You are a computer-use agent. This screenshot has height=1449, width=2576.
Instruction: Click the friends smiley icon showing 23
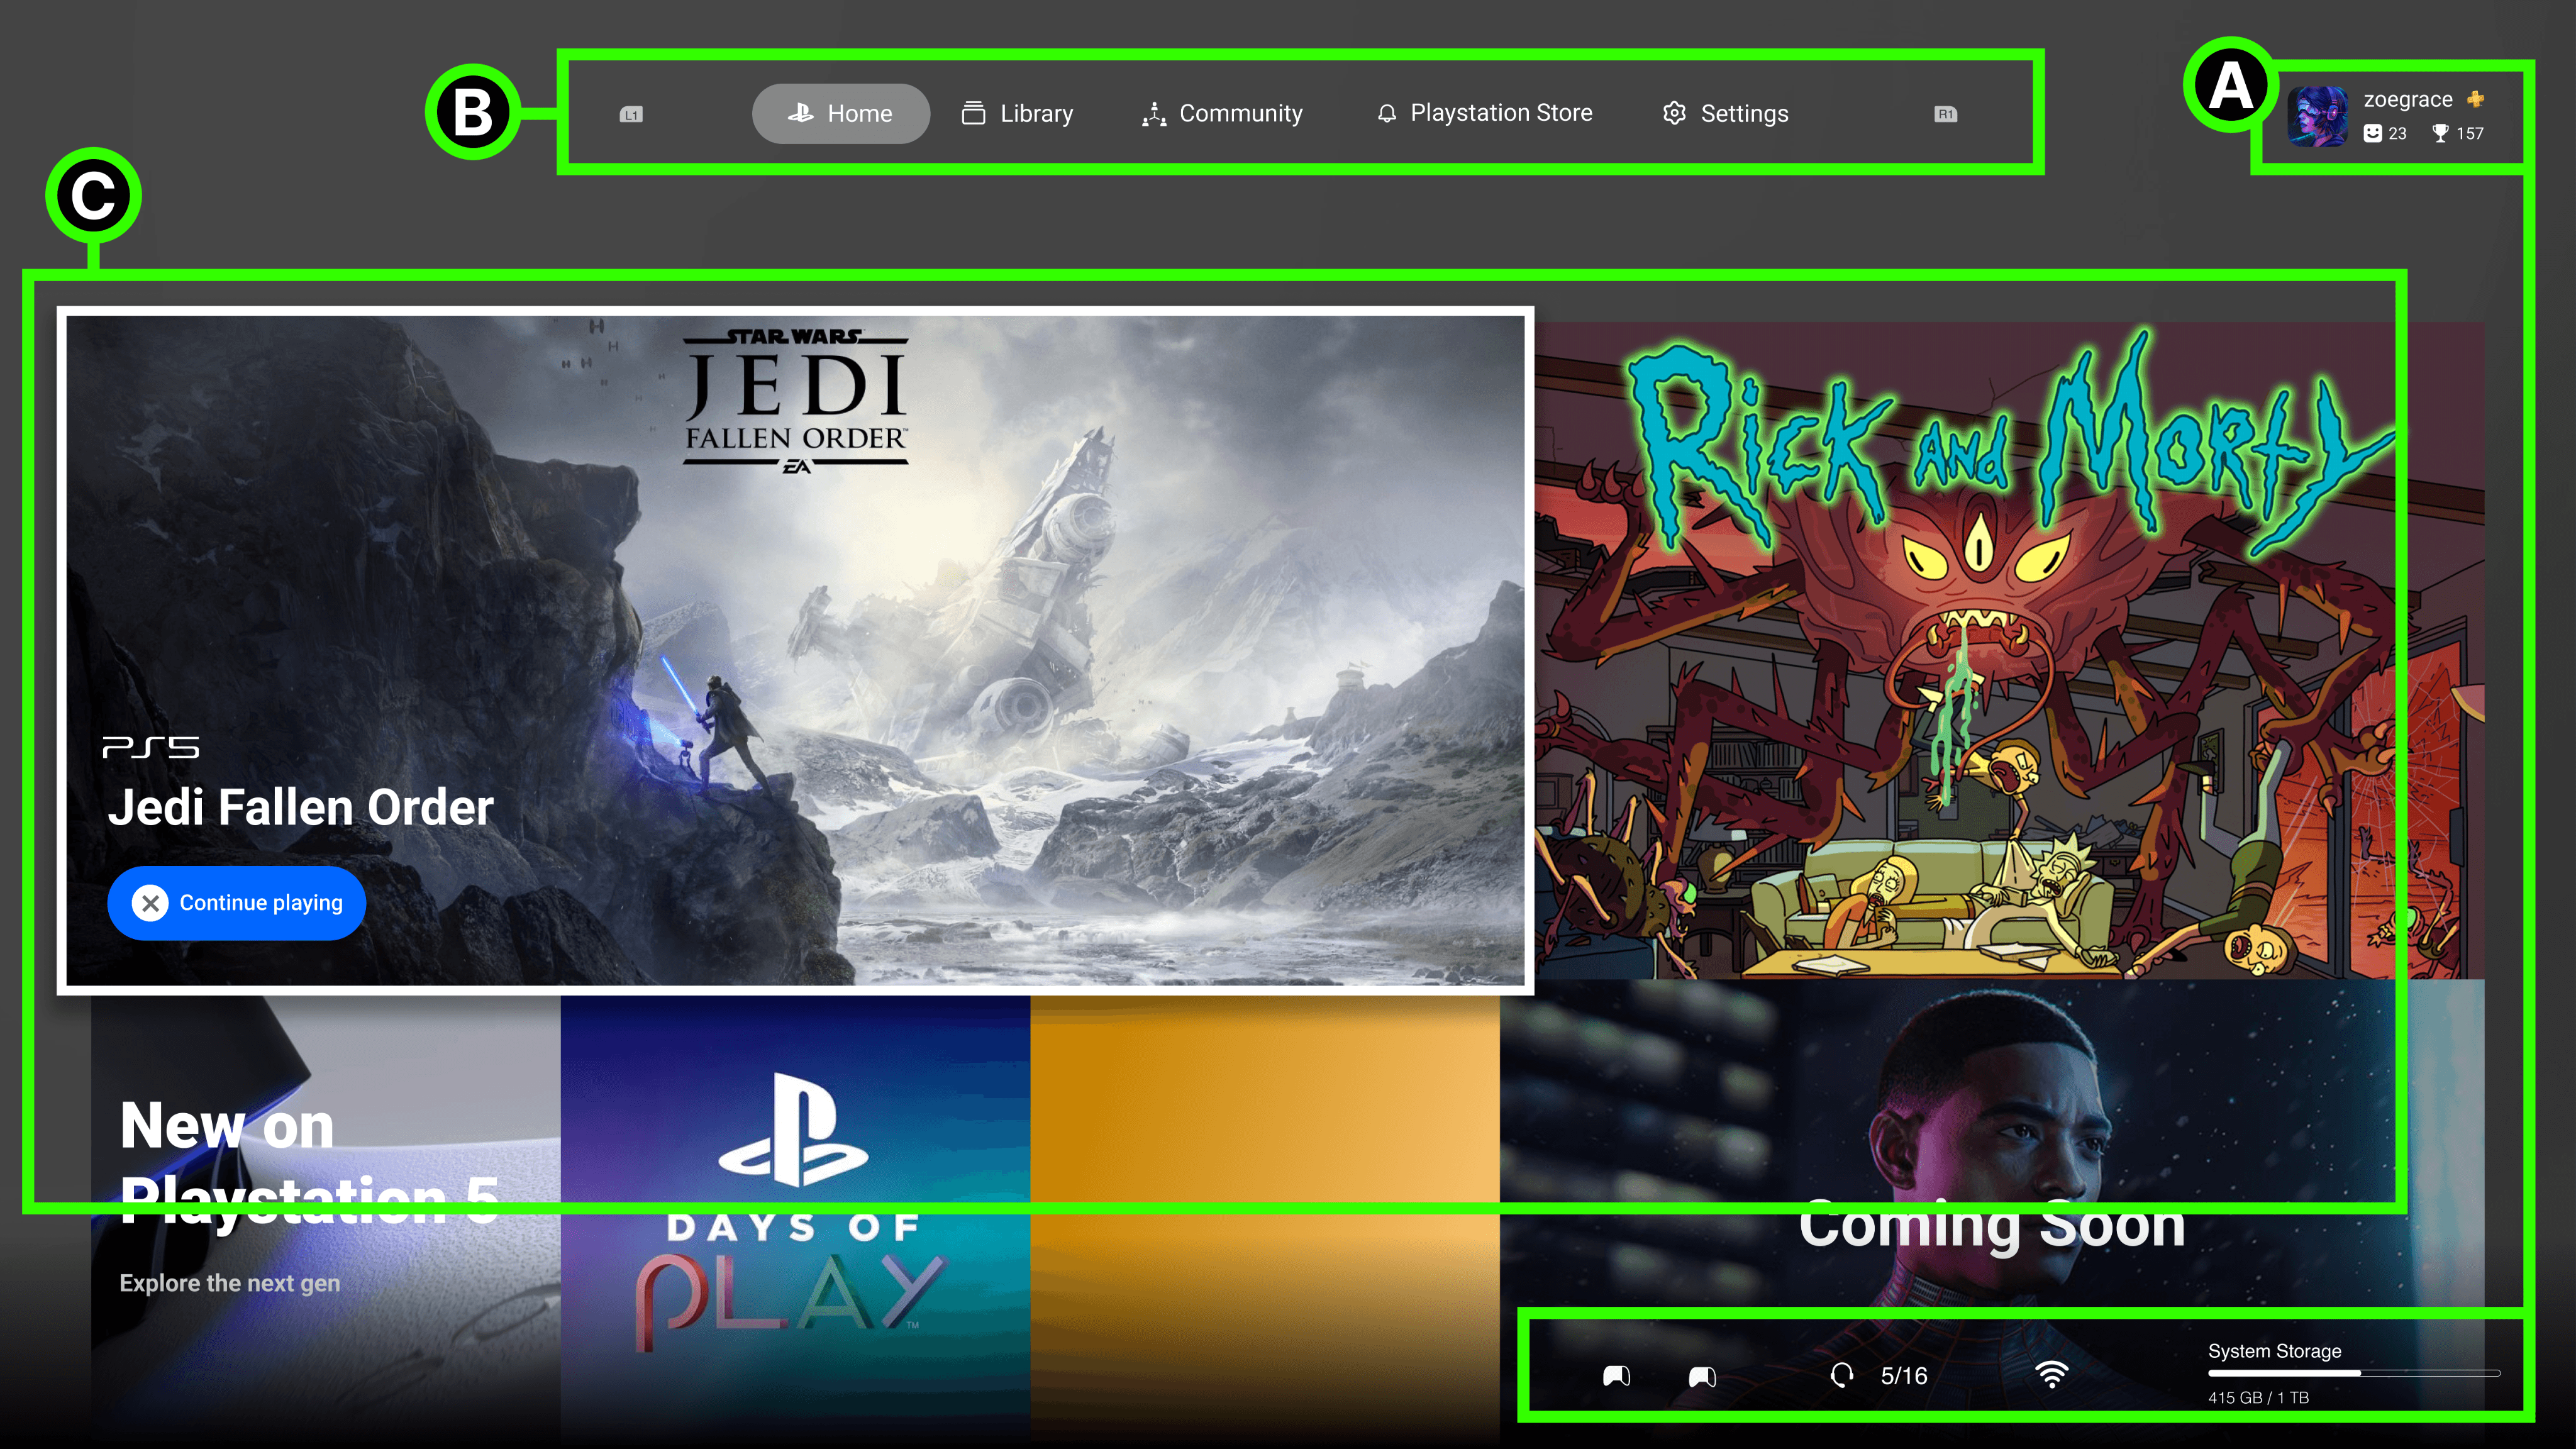pos(2372,133)
